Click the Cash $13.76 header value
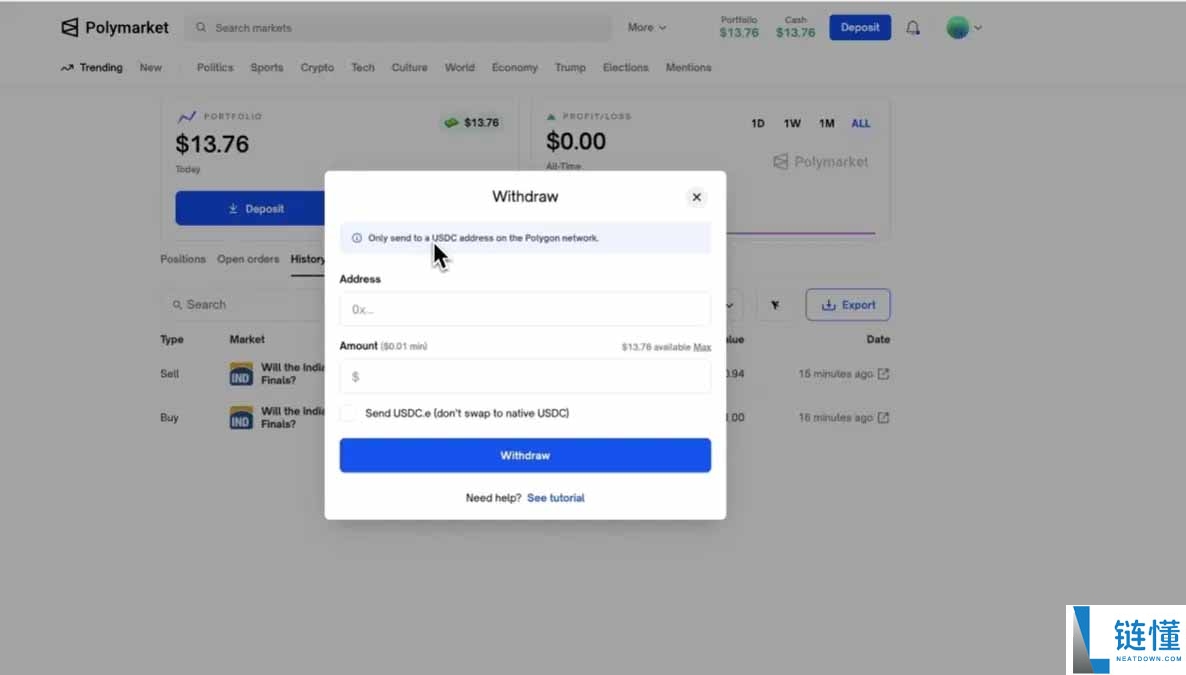The image size is (1186, 675). pos(796,33)
